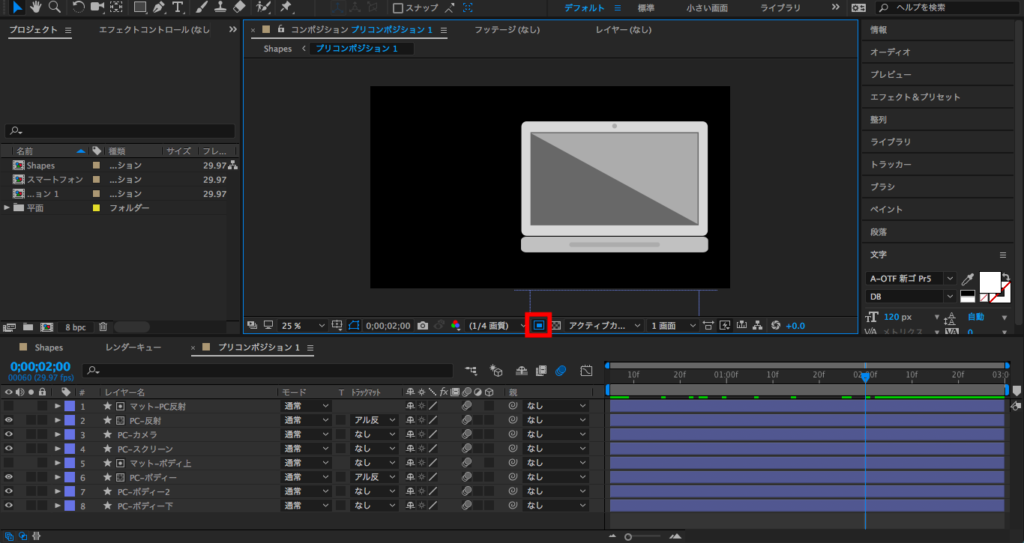1024x543 pixels.
Task: Click the red-highlighted region of interest icon
Action: [x=539, y=325]
